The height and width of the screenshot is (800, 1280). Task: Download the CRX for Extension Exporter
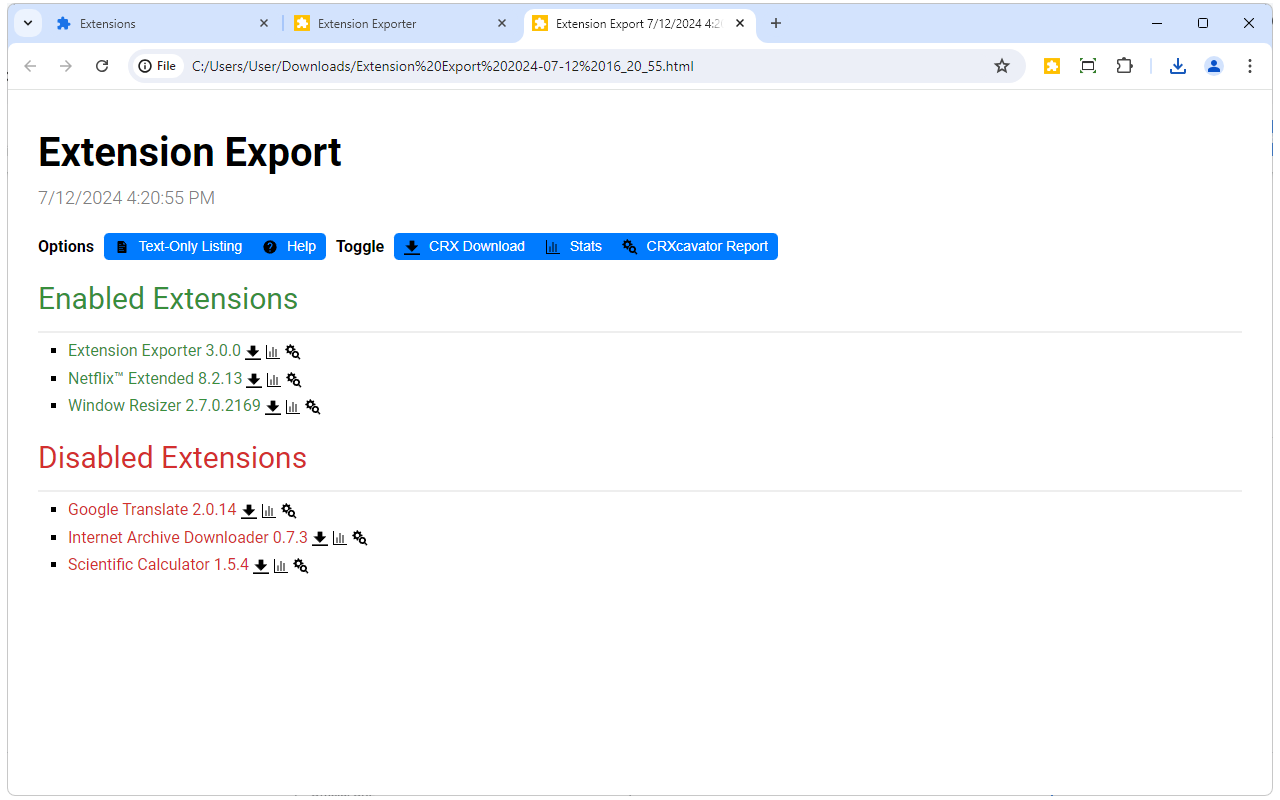coord(252,351)
